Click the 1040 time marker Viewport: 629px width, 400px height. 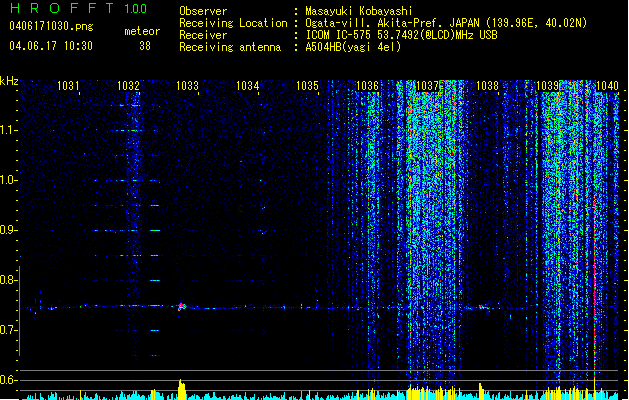click(607, 86)
